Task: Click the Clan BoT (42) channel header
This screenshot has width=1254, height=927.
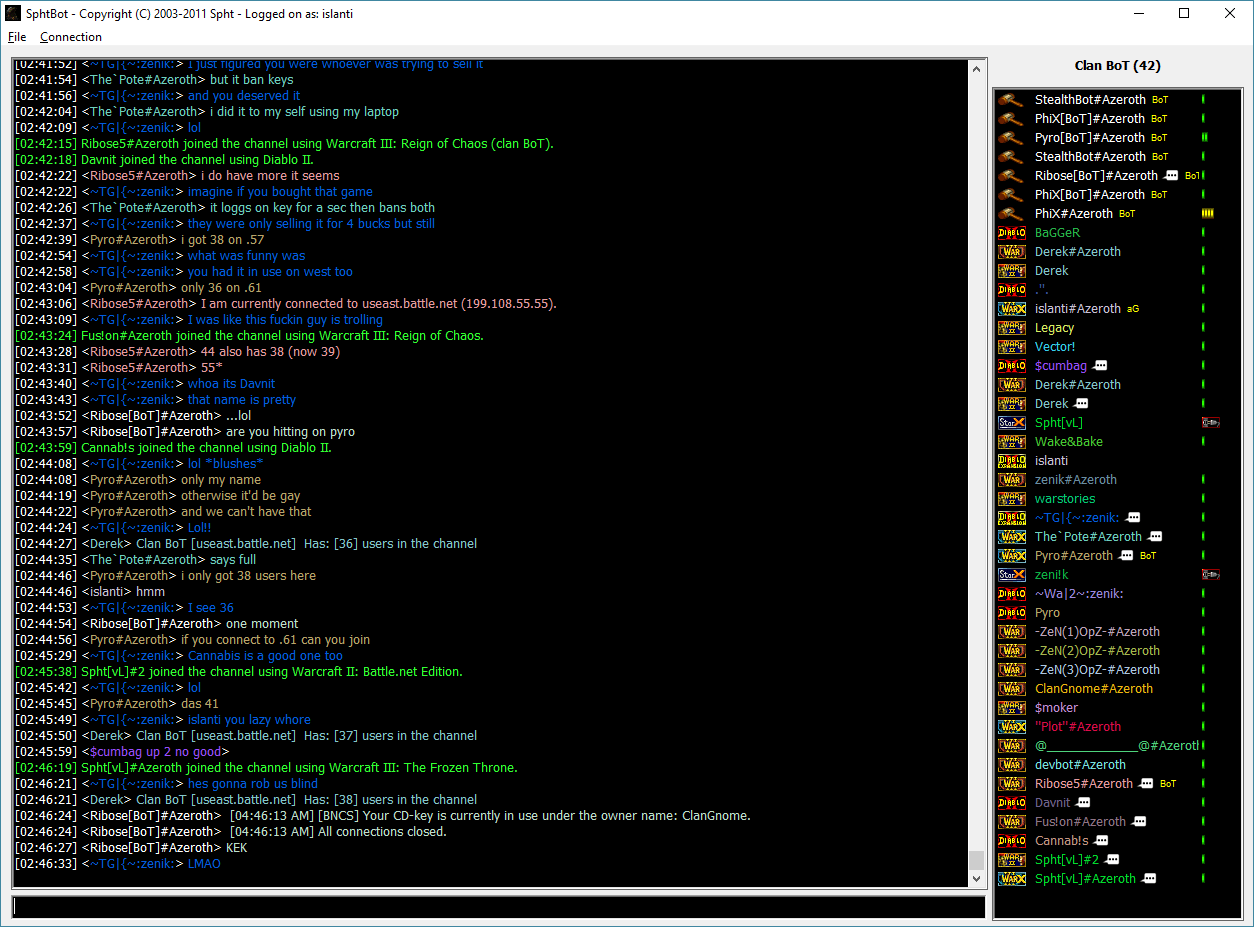Action: pyautogui.click(x=1117, y=66)
